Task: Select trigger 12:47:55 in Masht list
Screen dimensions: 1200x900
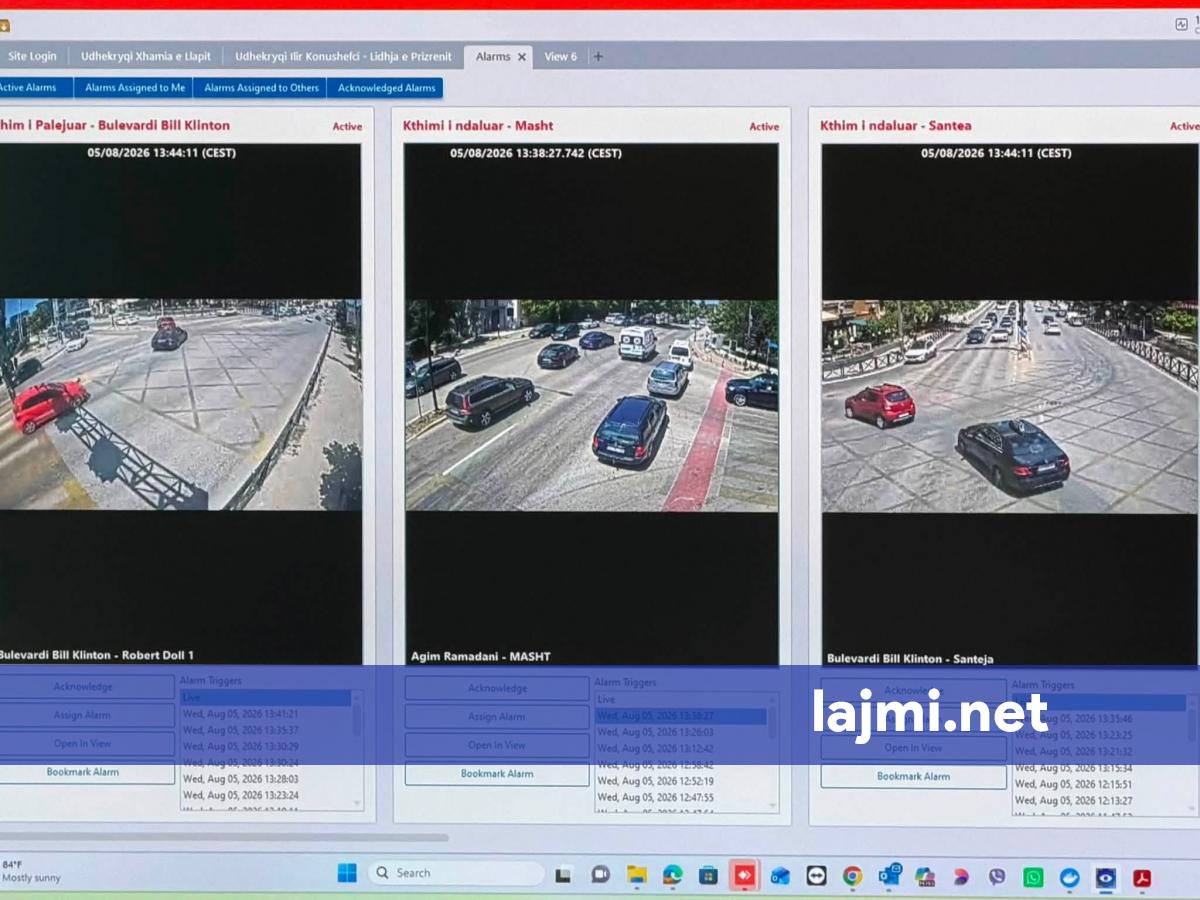Action: click(681, 798)
